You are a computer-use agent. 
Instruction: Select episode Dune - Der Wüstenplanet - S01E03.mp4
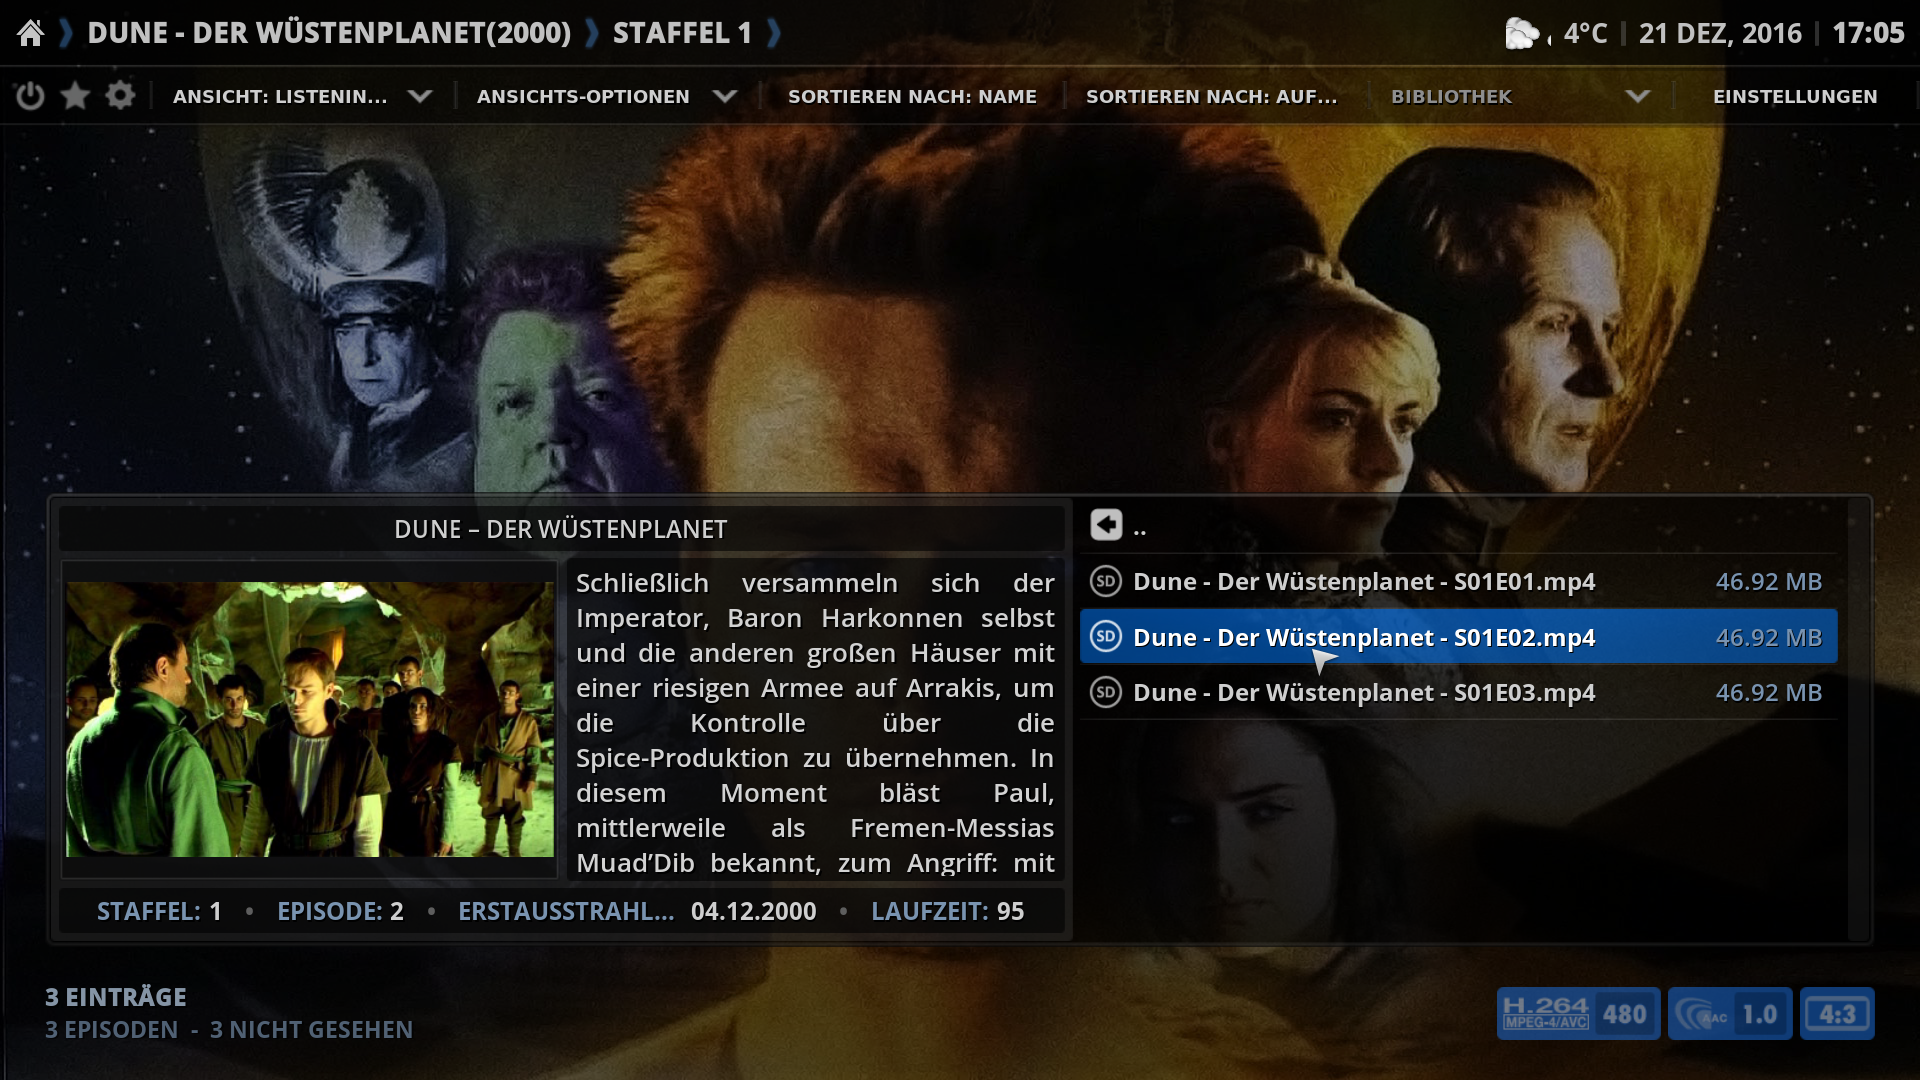pyautogui.click(x=1458, y=692)
